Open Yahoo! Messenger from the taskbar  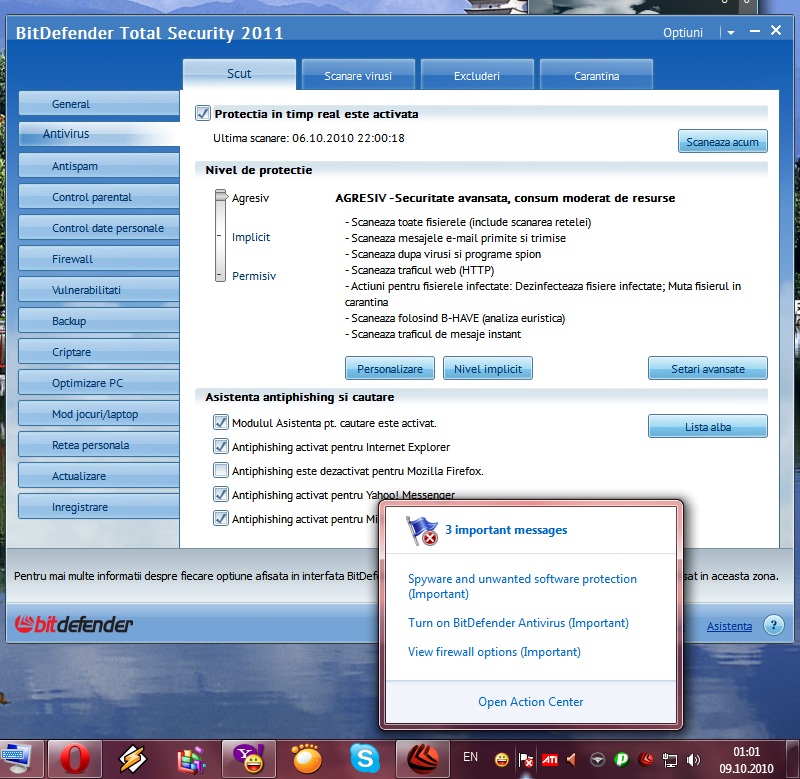pyautogui.click(x=249, y=760)
